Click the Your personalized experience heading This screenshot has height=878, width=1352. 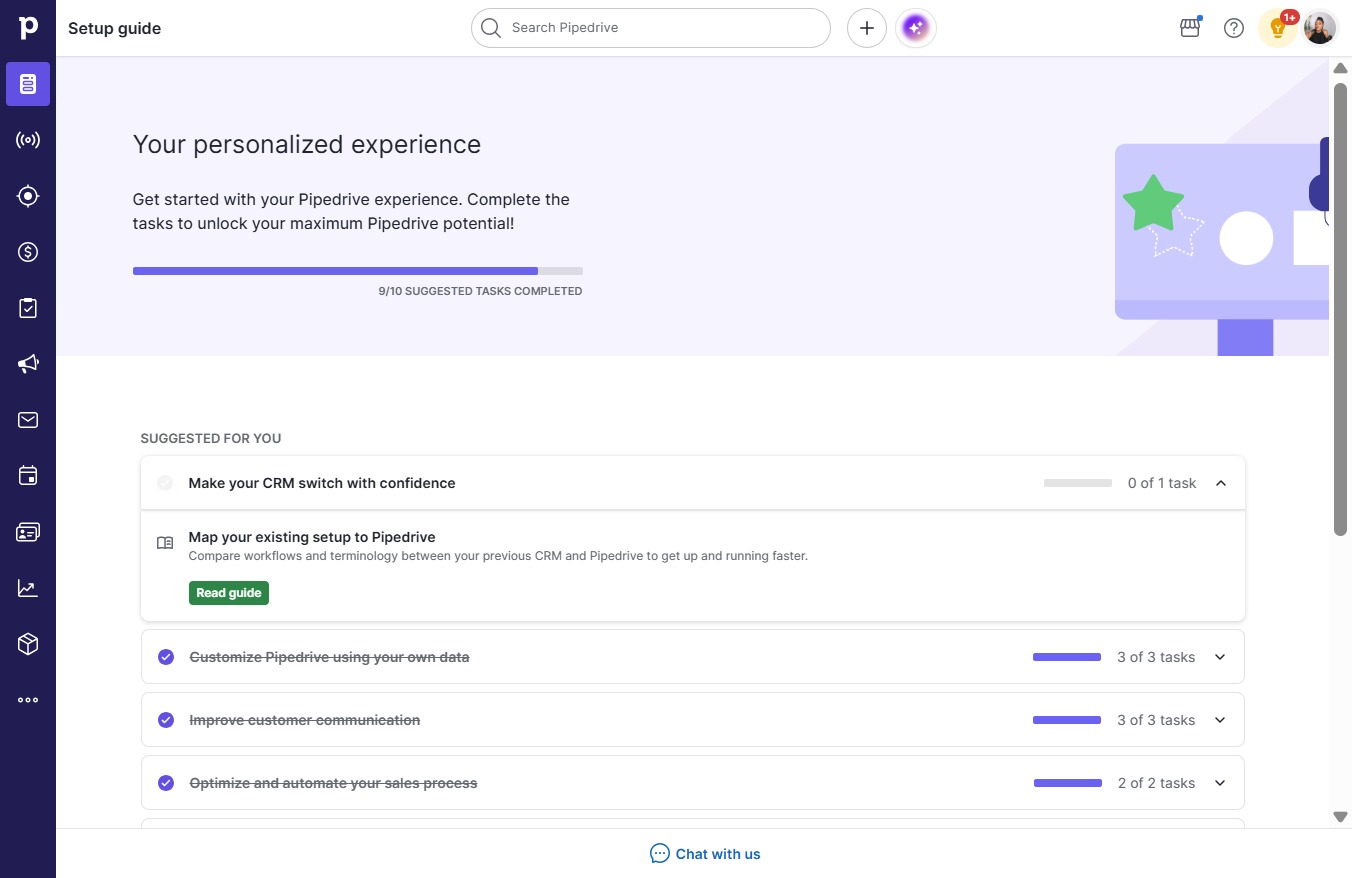point(307,145)
